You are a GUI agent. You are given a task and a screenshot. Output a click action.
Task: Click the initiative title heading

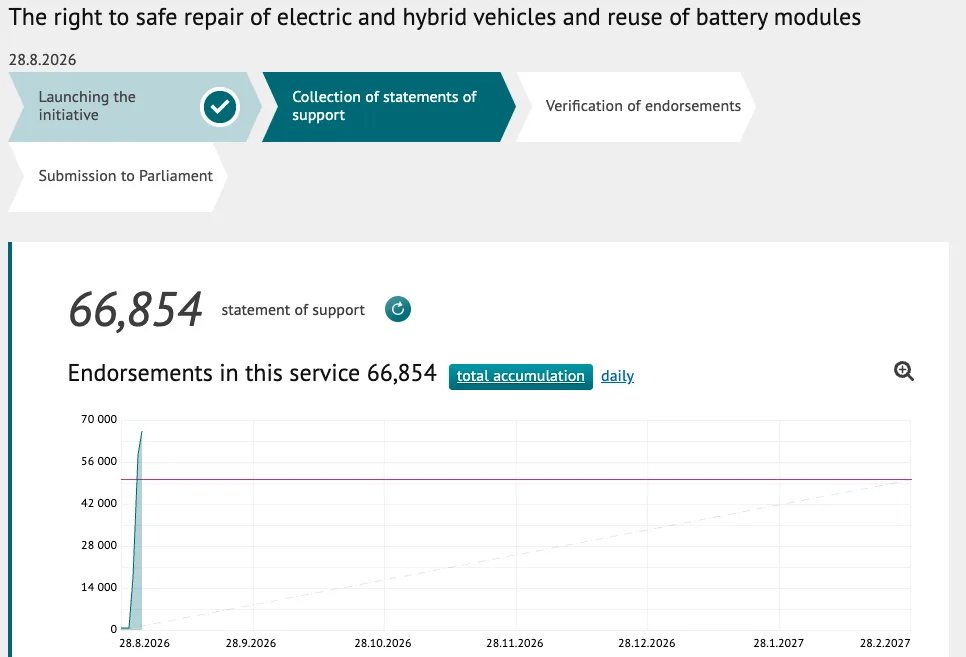coord(434,17)
